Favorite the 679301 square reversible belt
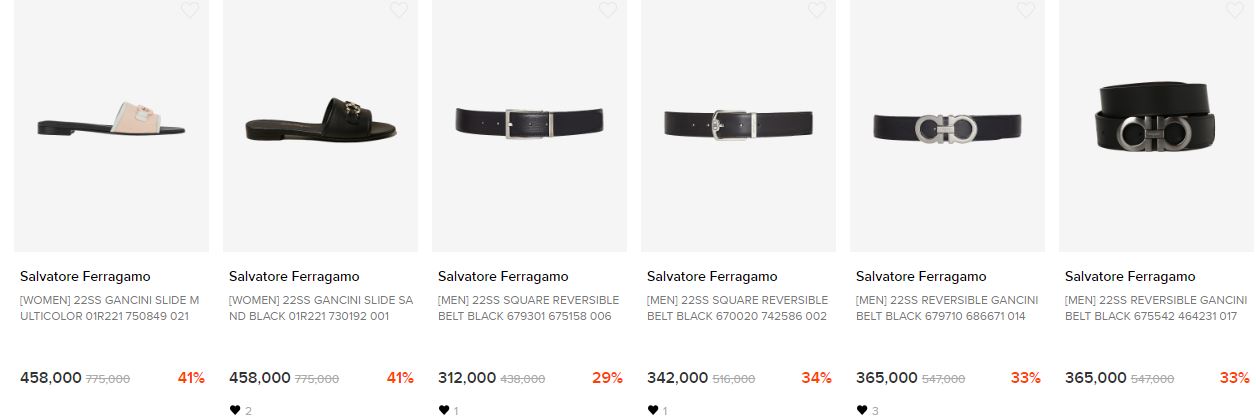Screen dimensions: 1256x419 (607, 10)
